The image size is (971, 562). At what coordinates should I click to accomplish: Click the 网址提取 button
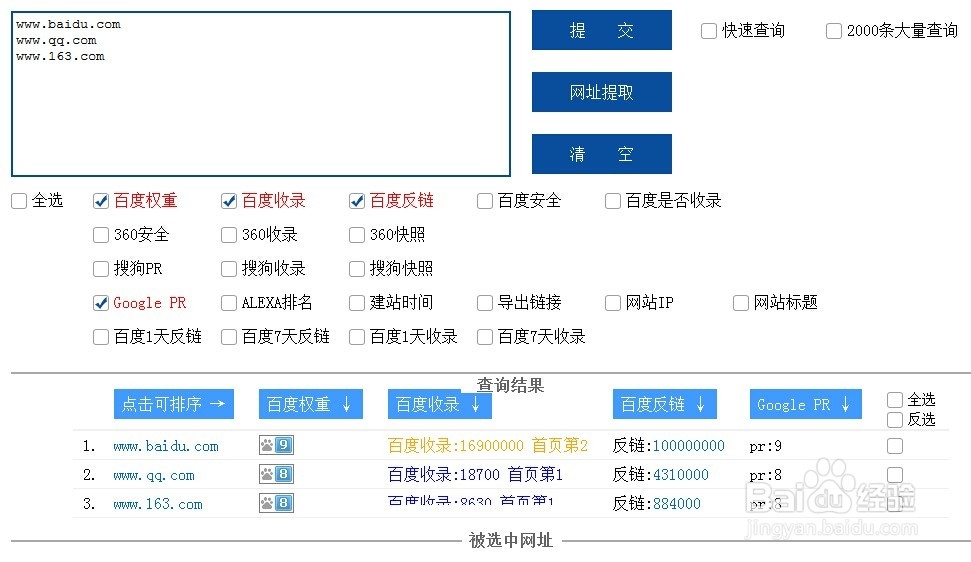601,92
